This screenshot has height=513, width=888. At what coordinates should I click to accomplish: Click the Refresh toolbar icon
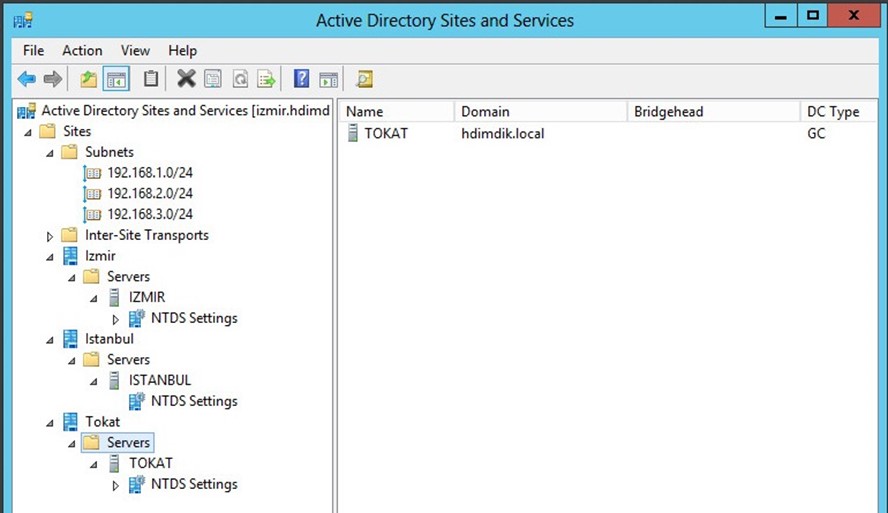240,79
